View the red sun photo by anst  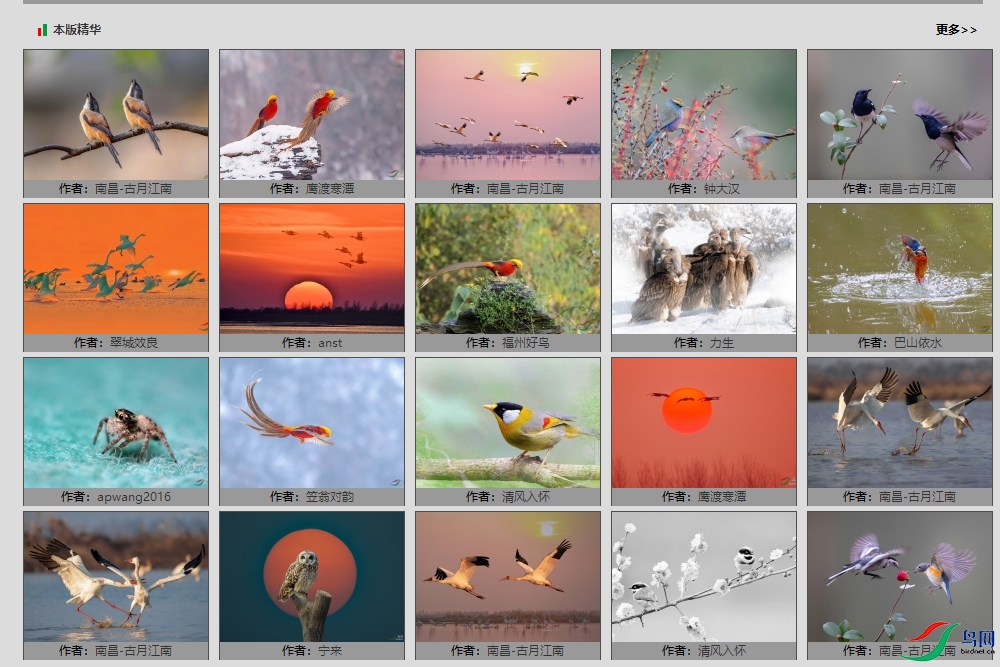pos(312,268)
